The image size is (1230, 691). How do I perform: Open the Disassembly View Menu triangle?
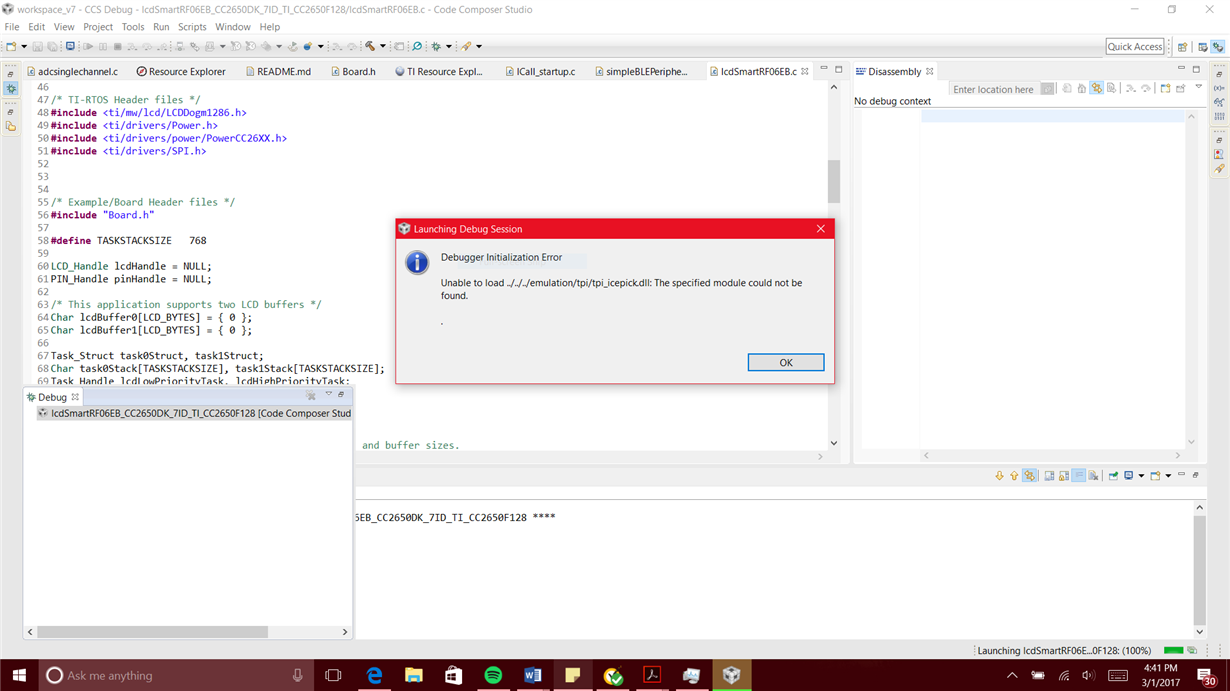click(x=1199, y=86)
